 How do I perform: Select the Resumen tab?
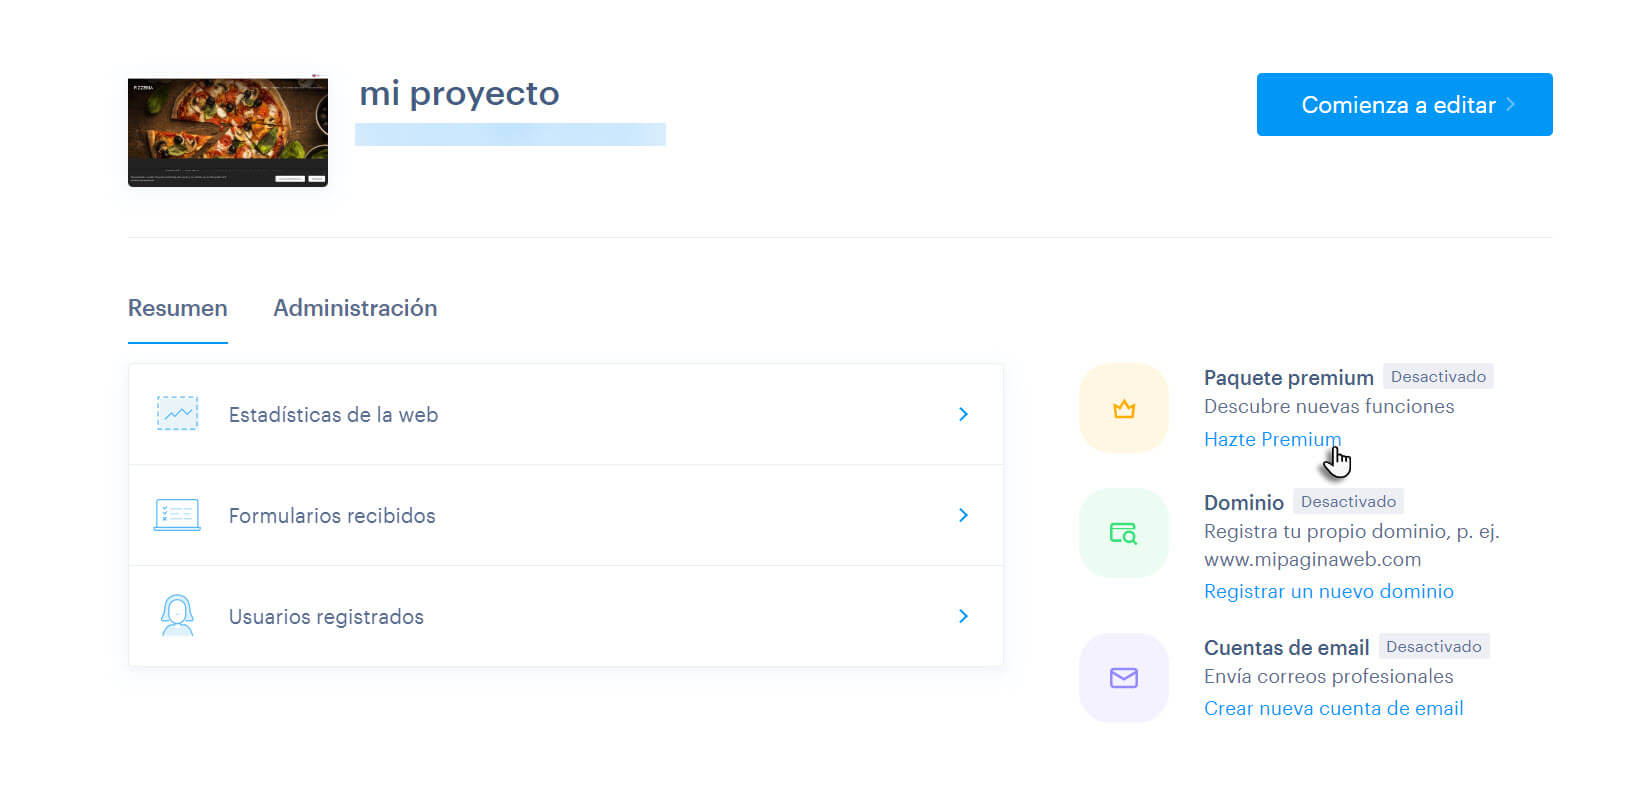178,308
